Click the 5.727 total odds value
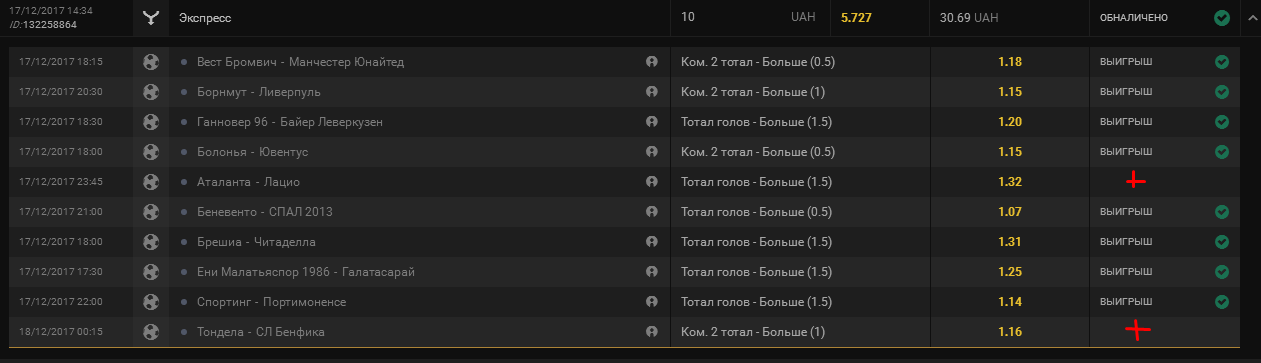 point(857,18)
